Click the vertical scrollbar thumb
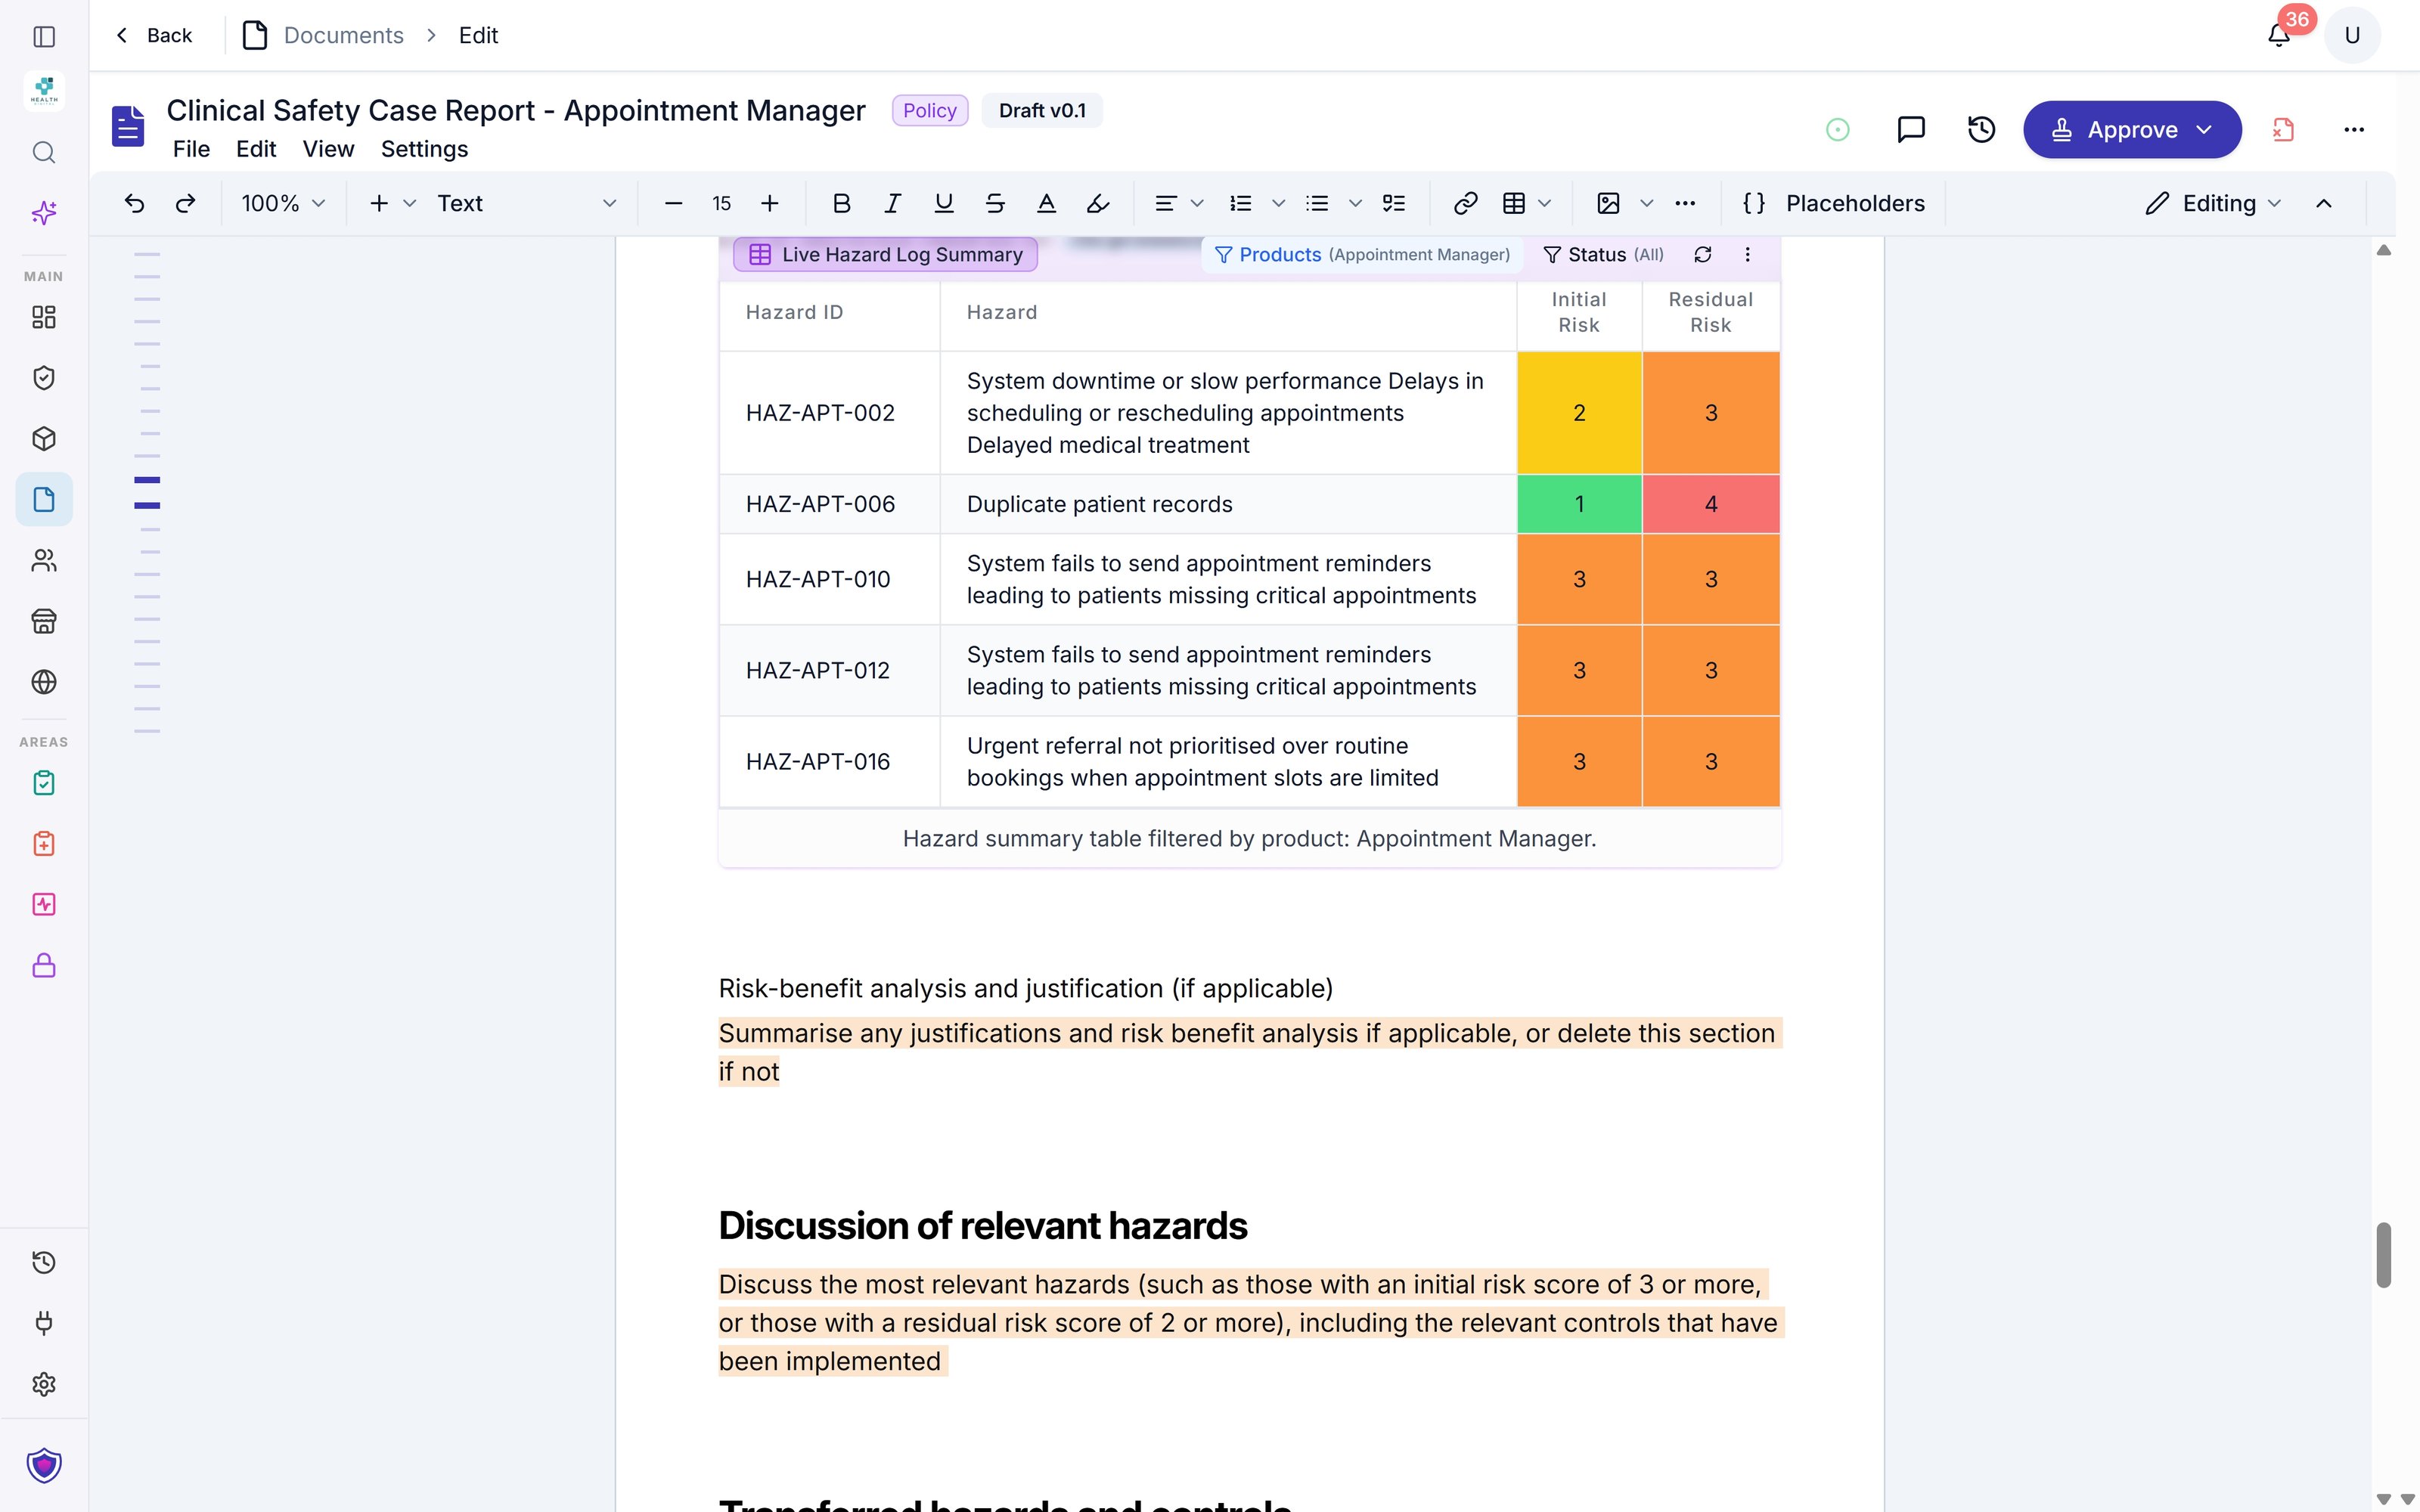This screenshot has width=2420, height=1512. [2384, 1254]
